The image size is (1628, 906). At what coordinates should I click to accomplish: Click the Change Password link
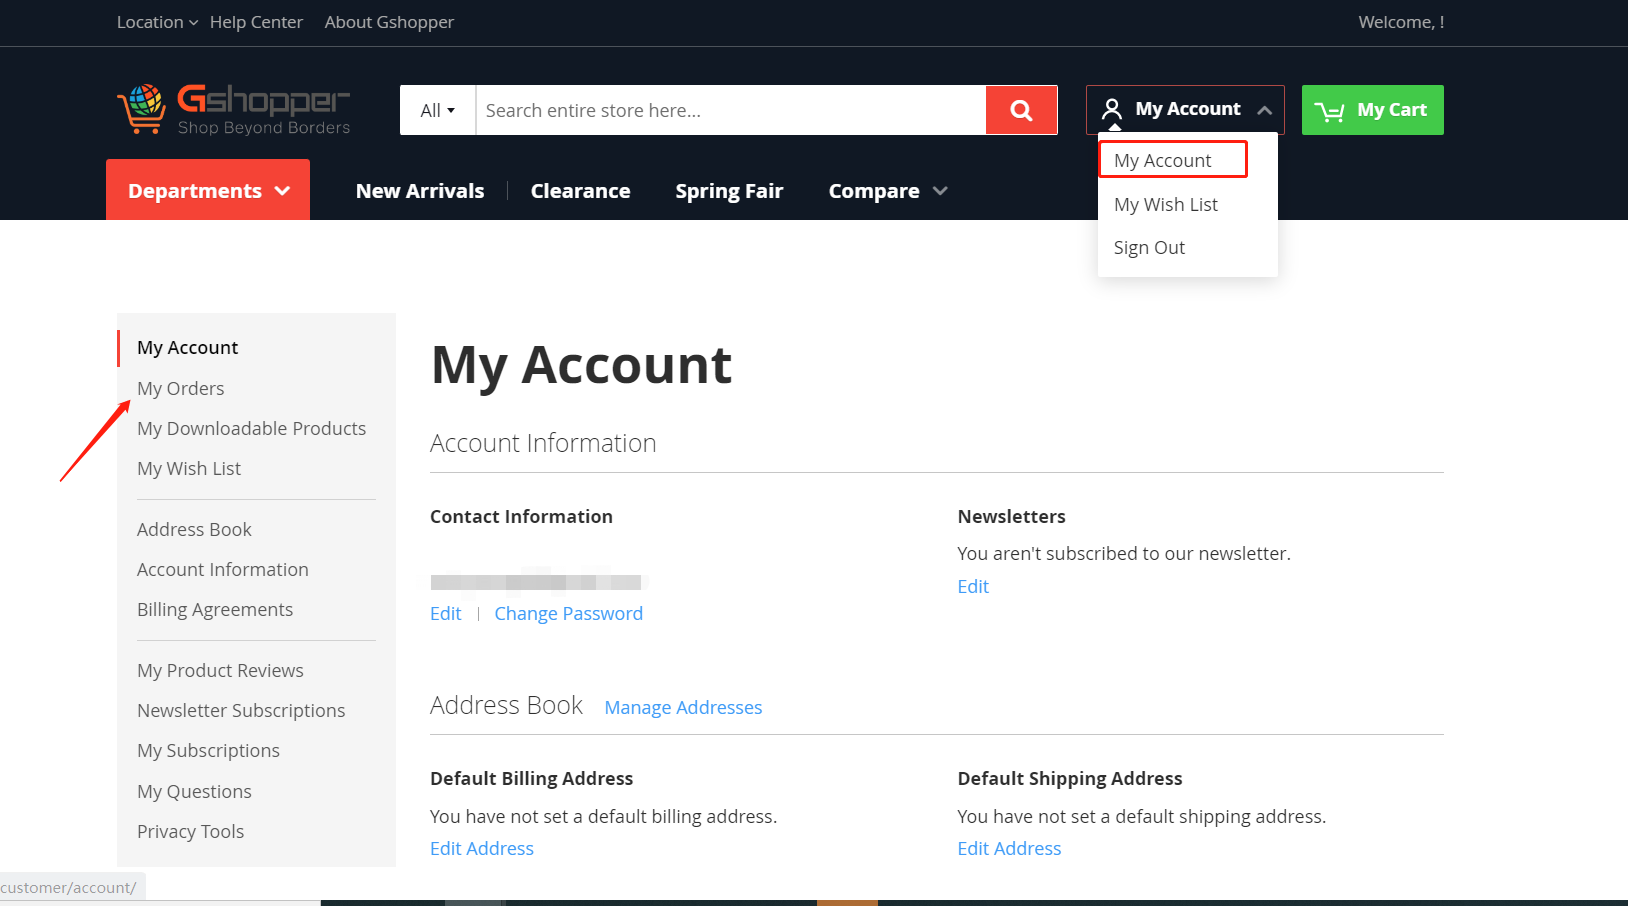(x=568, y=613)
